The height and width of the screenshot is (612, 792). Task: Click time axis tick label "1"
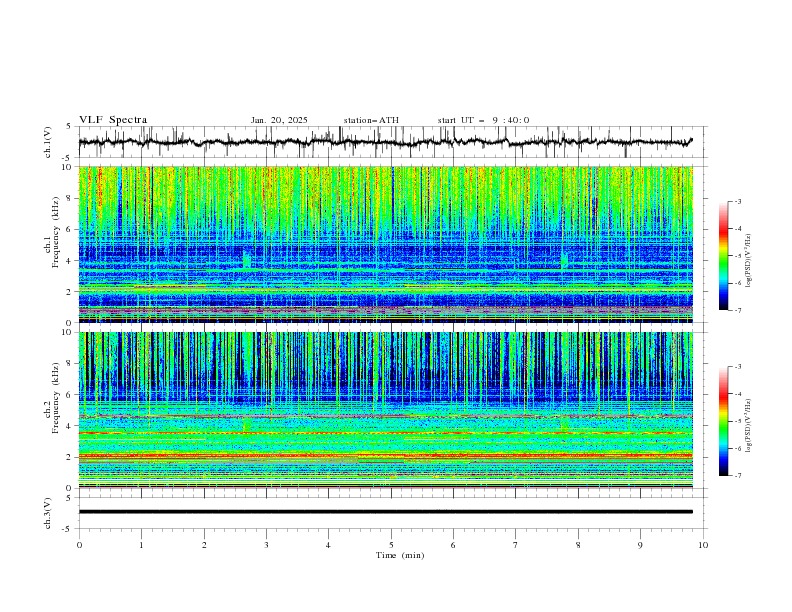141,545
